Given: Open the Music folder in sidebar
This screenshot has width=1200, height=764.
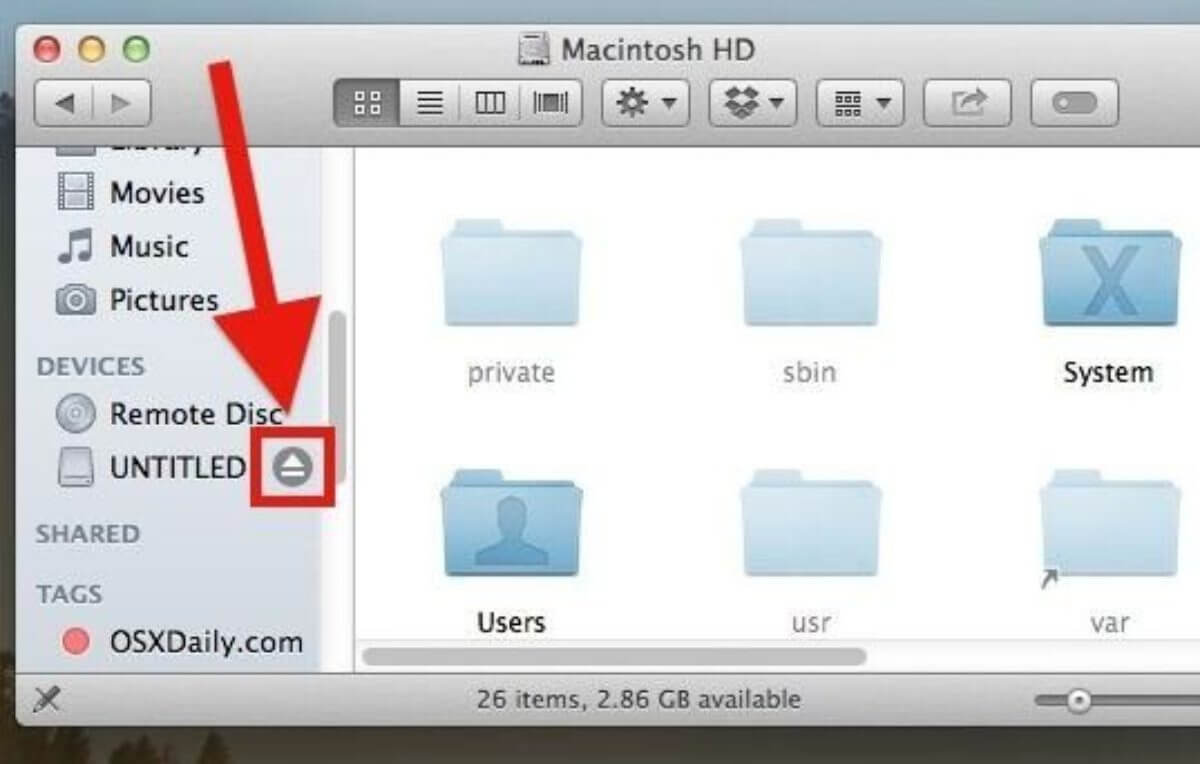Looking at the screenshot, I should (150, 247).
